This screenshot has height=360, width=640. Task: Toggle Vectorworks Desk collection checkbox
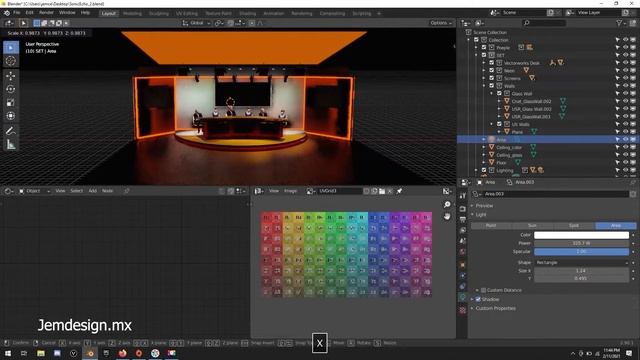click(x=492, y=63)
